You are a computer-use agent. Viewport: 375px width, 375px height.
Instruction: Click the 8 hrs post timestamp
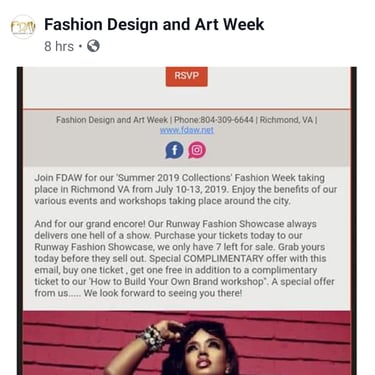(x=59, y=46)
